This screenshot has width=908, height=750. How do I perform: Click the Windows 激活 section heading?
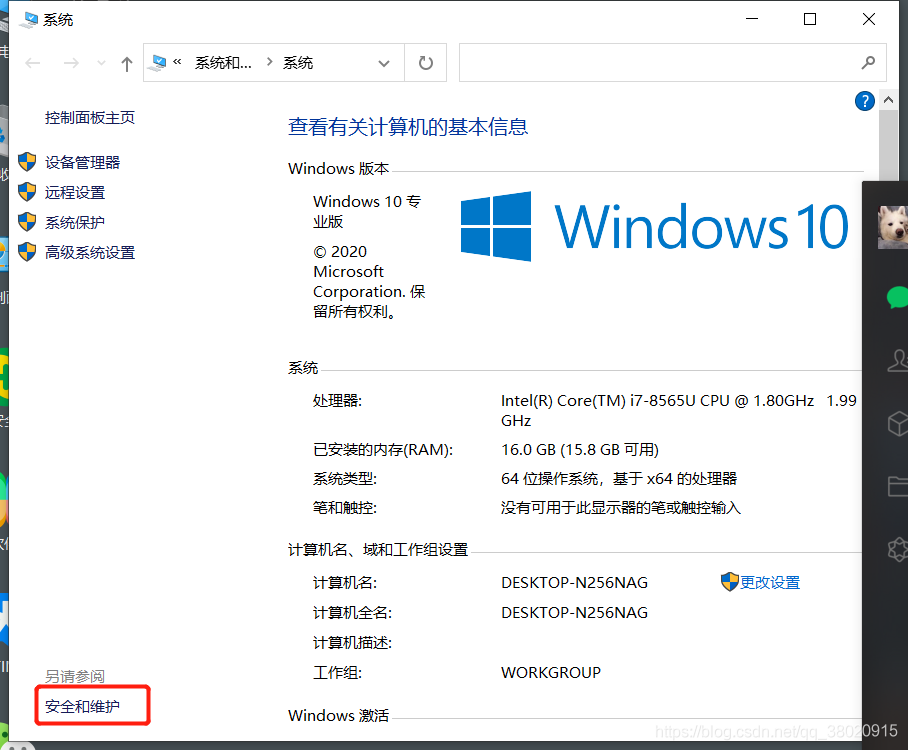tap(338, 715)
